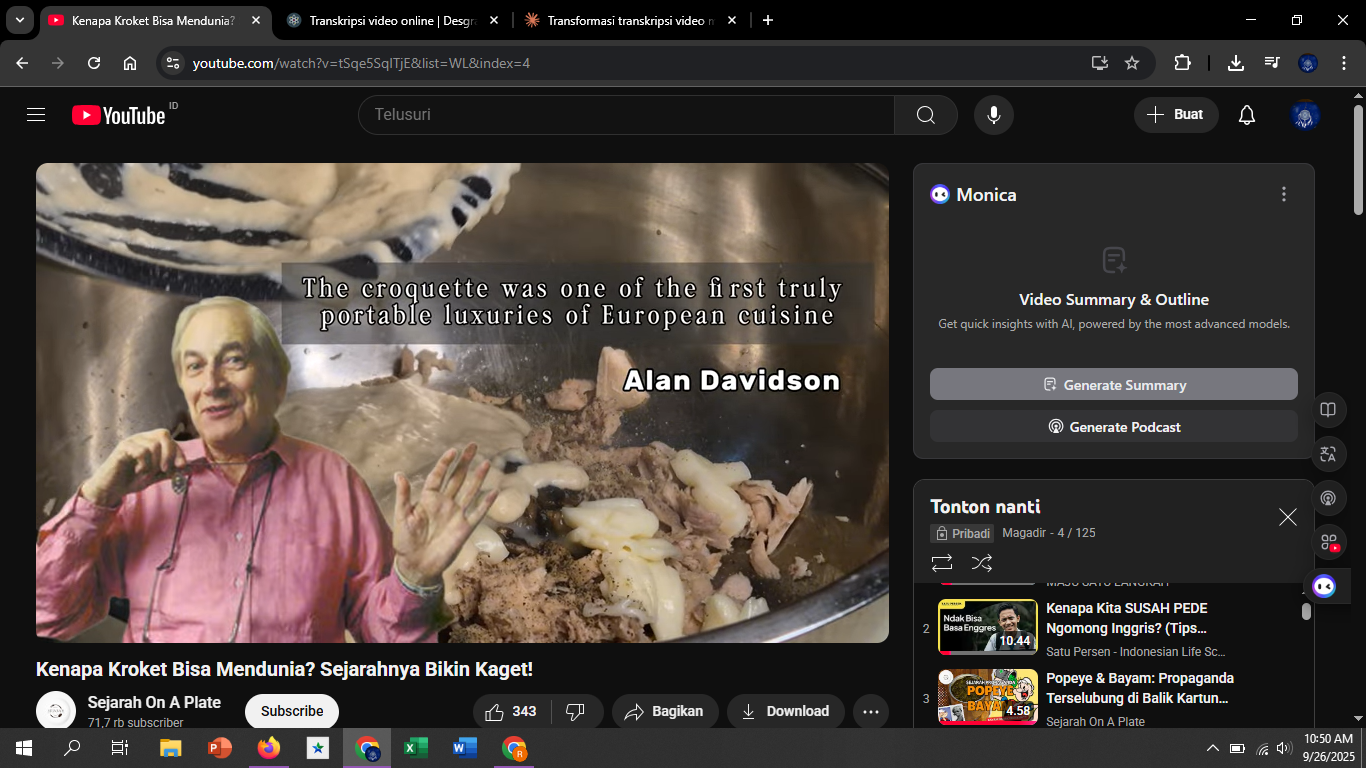The width and height of the screenshot is (1366, 768).
Task: Open Kenapa Kita SUSAH PEDE thumbnail
Action: pyautogui.click(x=988, y=628)
